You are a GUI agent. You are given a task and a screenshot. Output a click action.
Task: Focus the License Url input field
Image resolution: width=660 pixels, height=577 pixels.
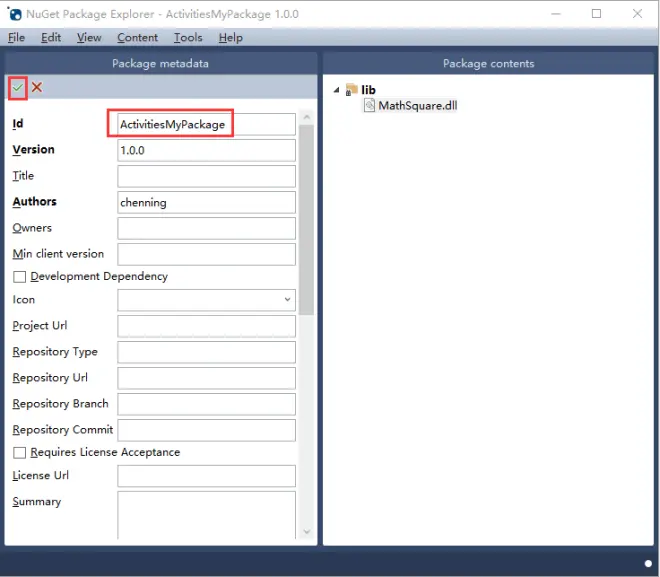click(x=206, y=476)
